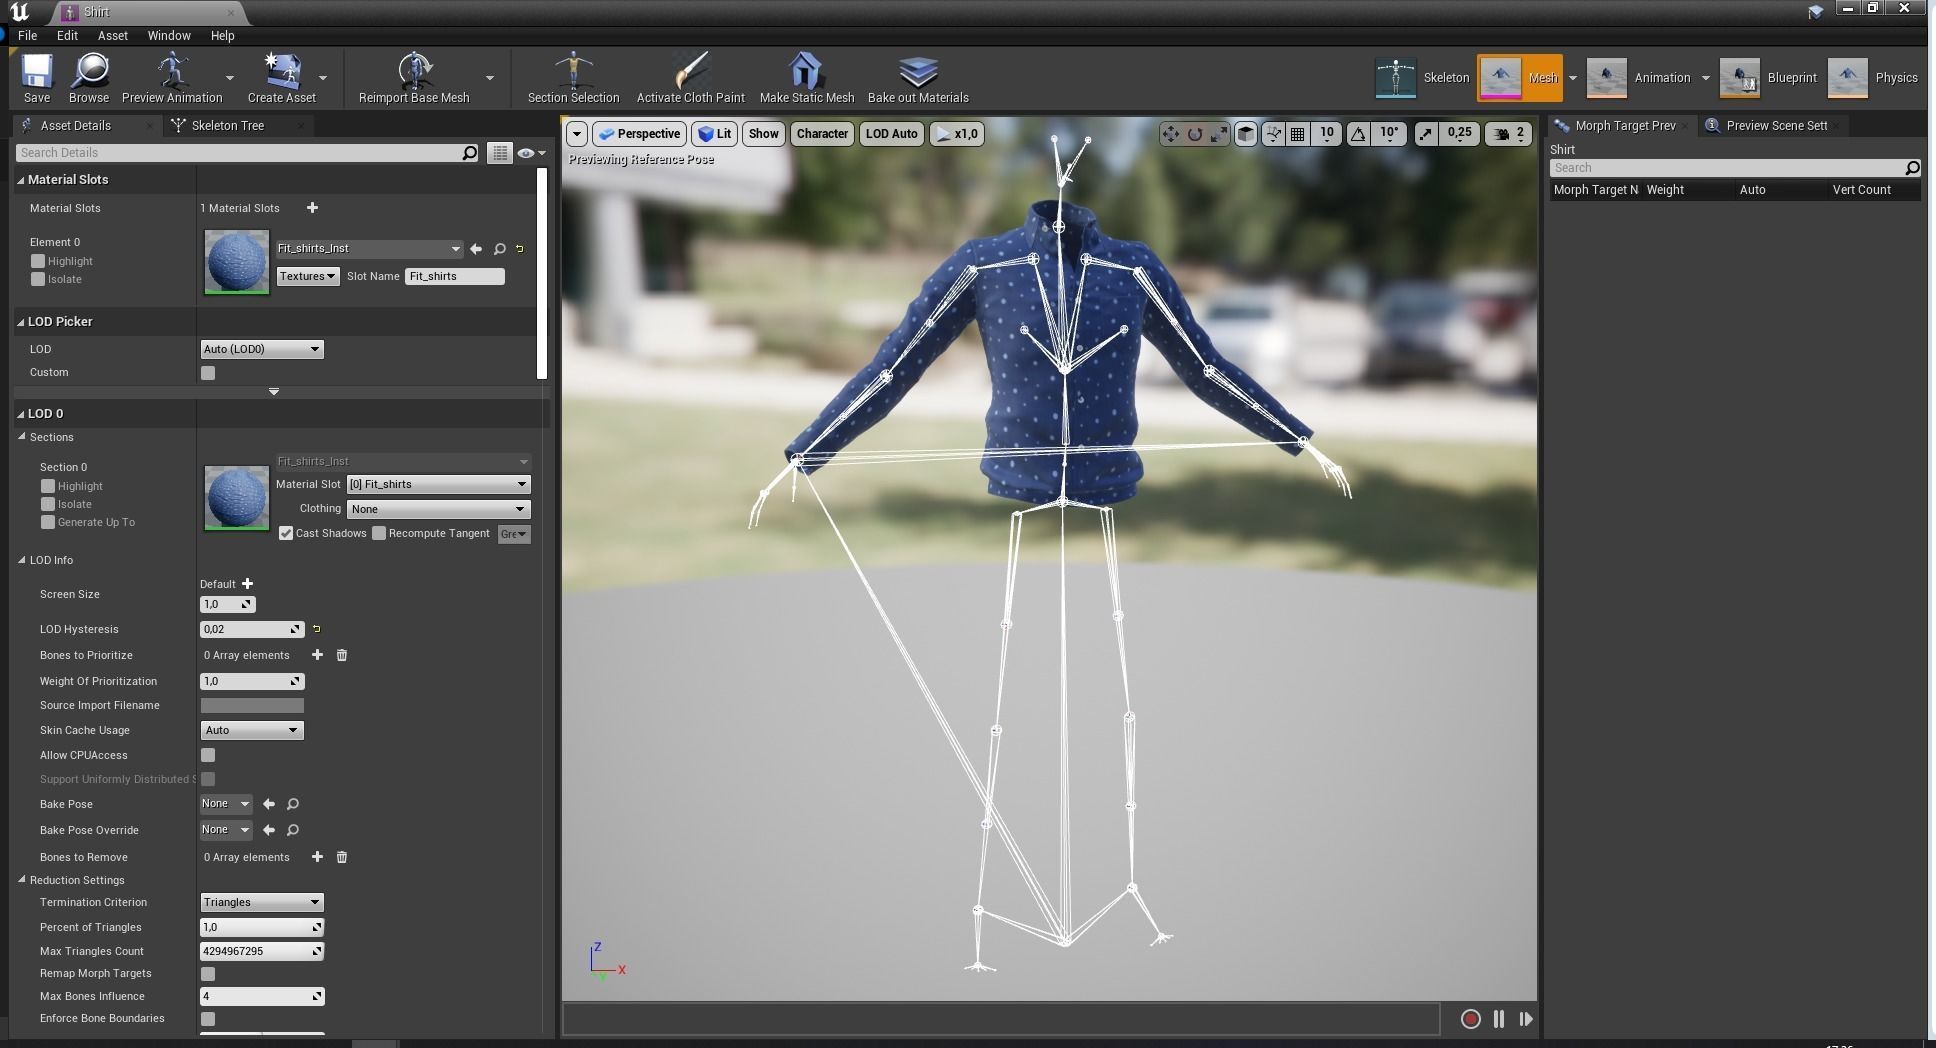Activate Section Selection tool
The height and width of the screenshot is (1048, 1936).
[x=573, y=78]
